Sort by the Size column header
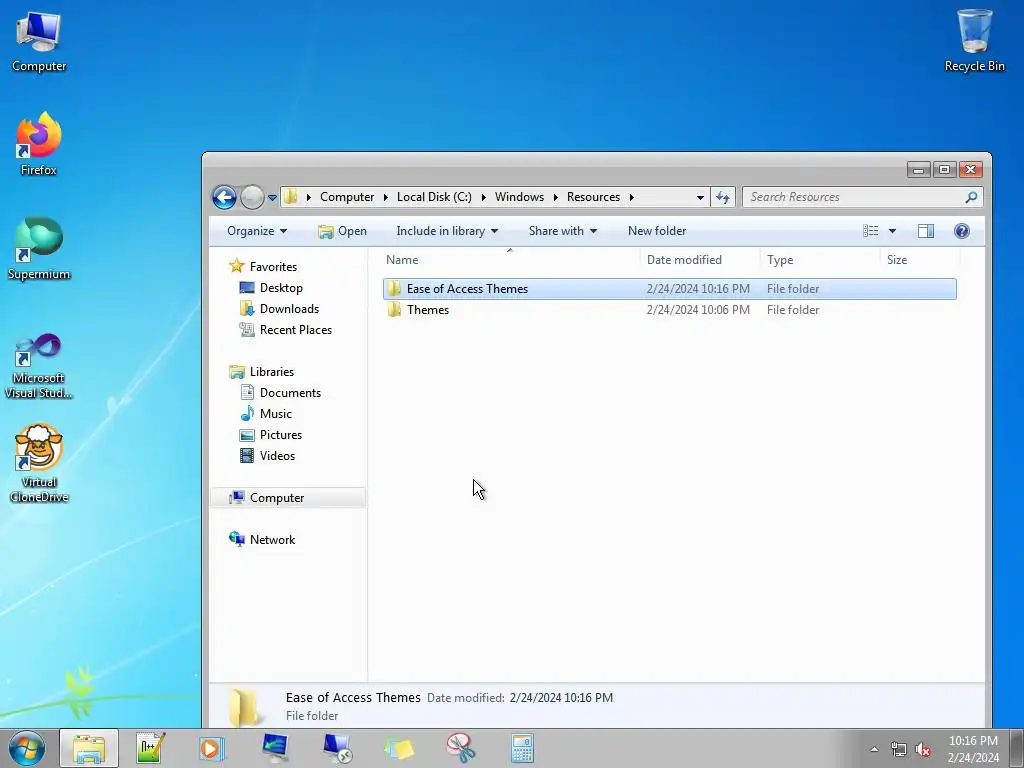Screen dimensions: 1024x768 920,260
